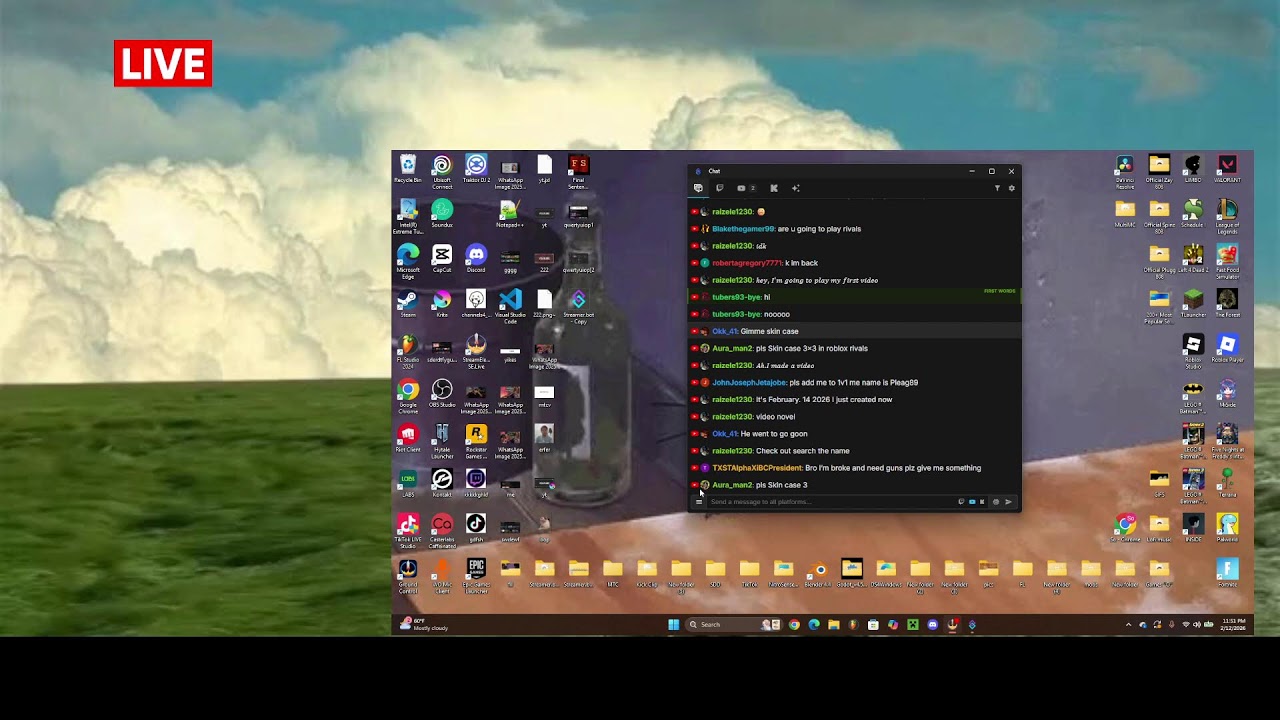This screenshot has width=1280, height=720.
Task: Open File Explorer from the taskbar
Action: click(833, 625)
